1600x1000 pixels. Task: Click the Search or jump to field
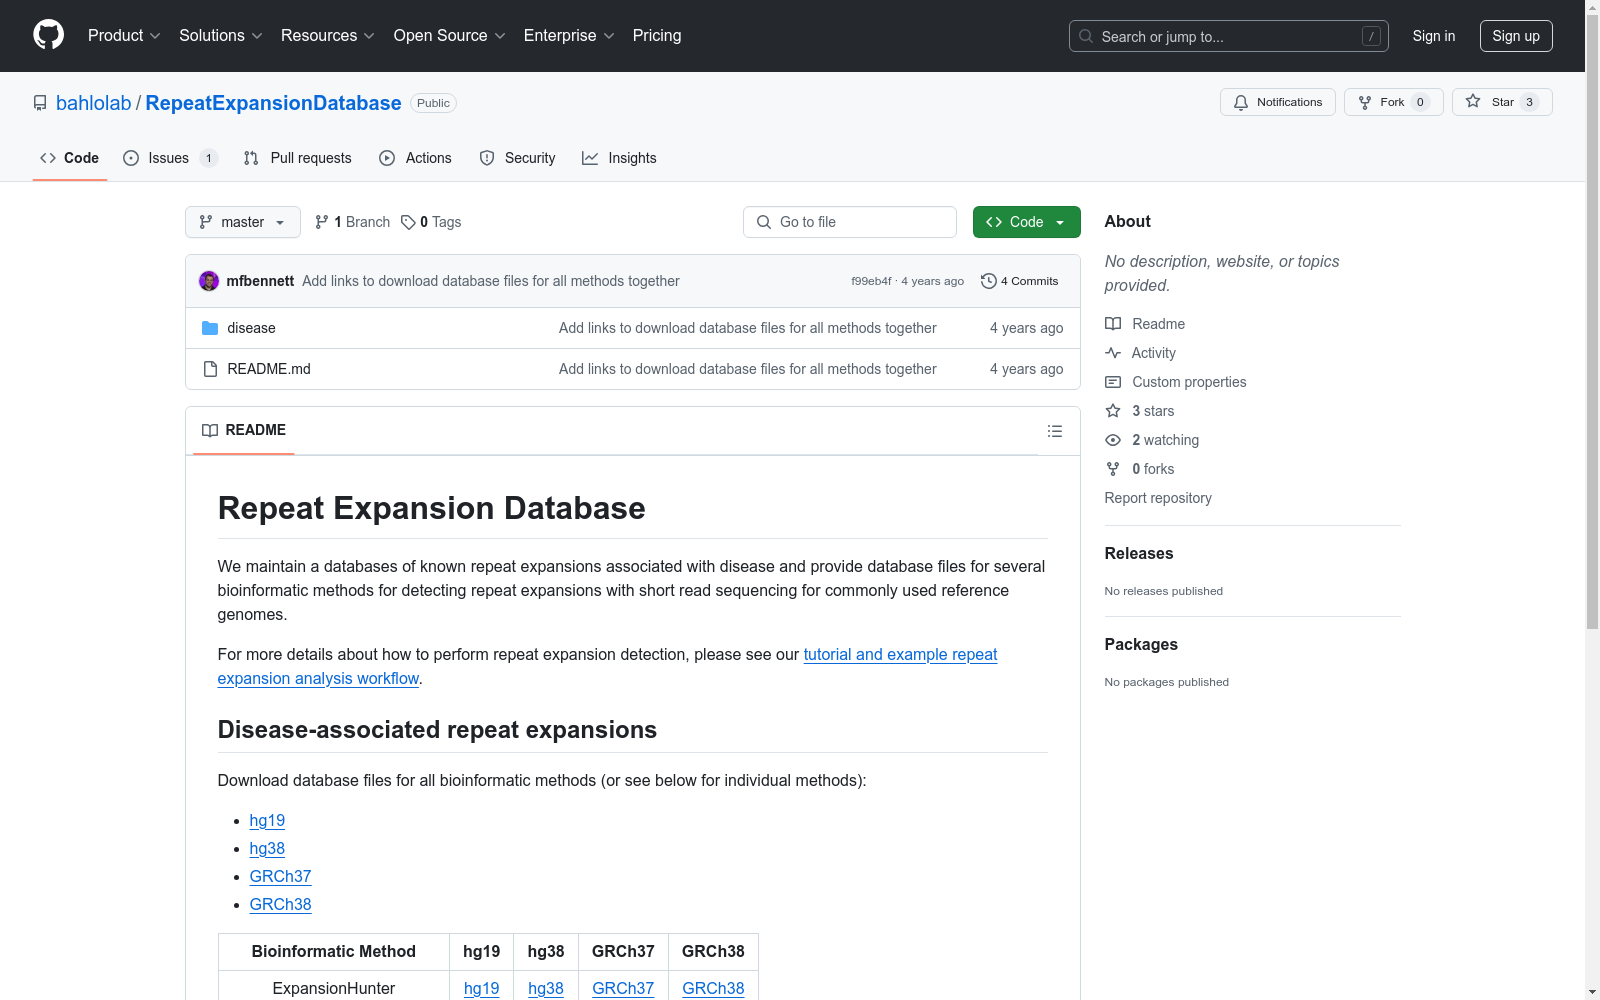1229,36
